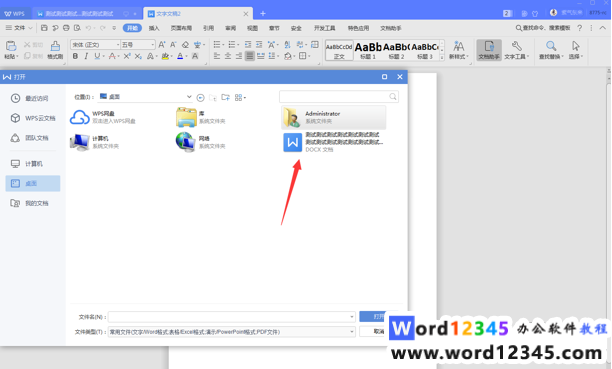
Task: Click the Italic formatting icon
Action: click(x=86, y=56)
